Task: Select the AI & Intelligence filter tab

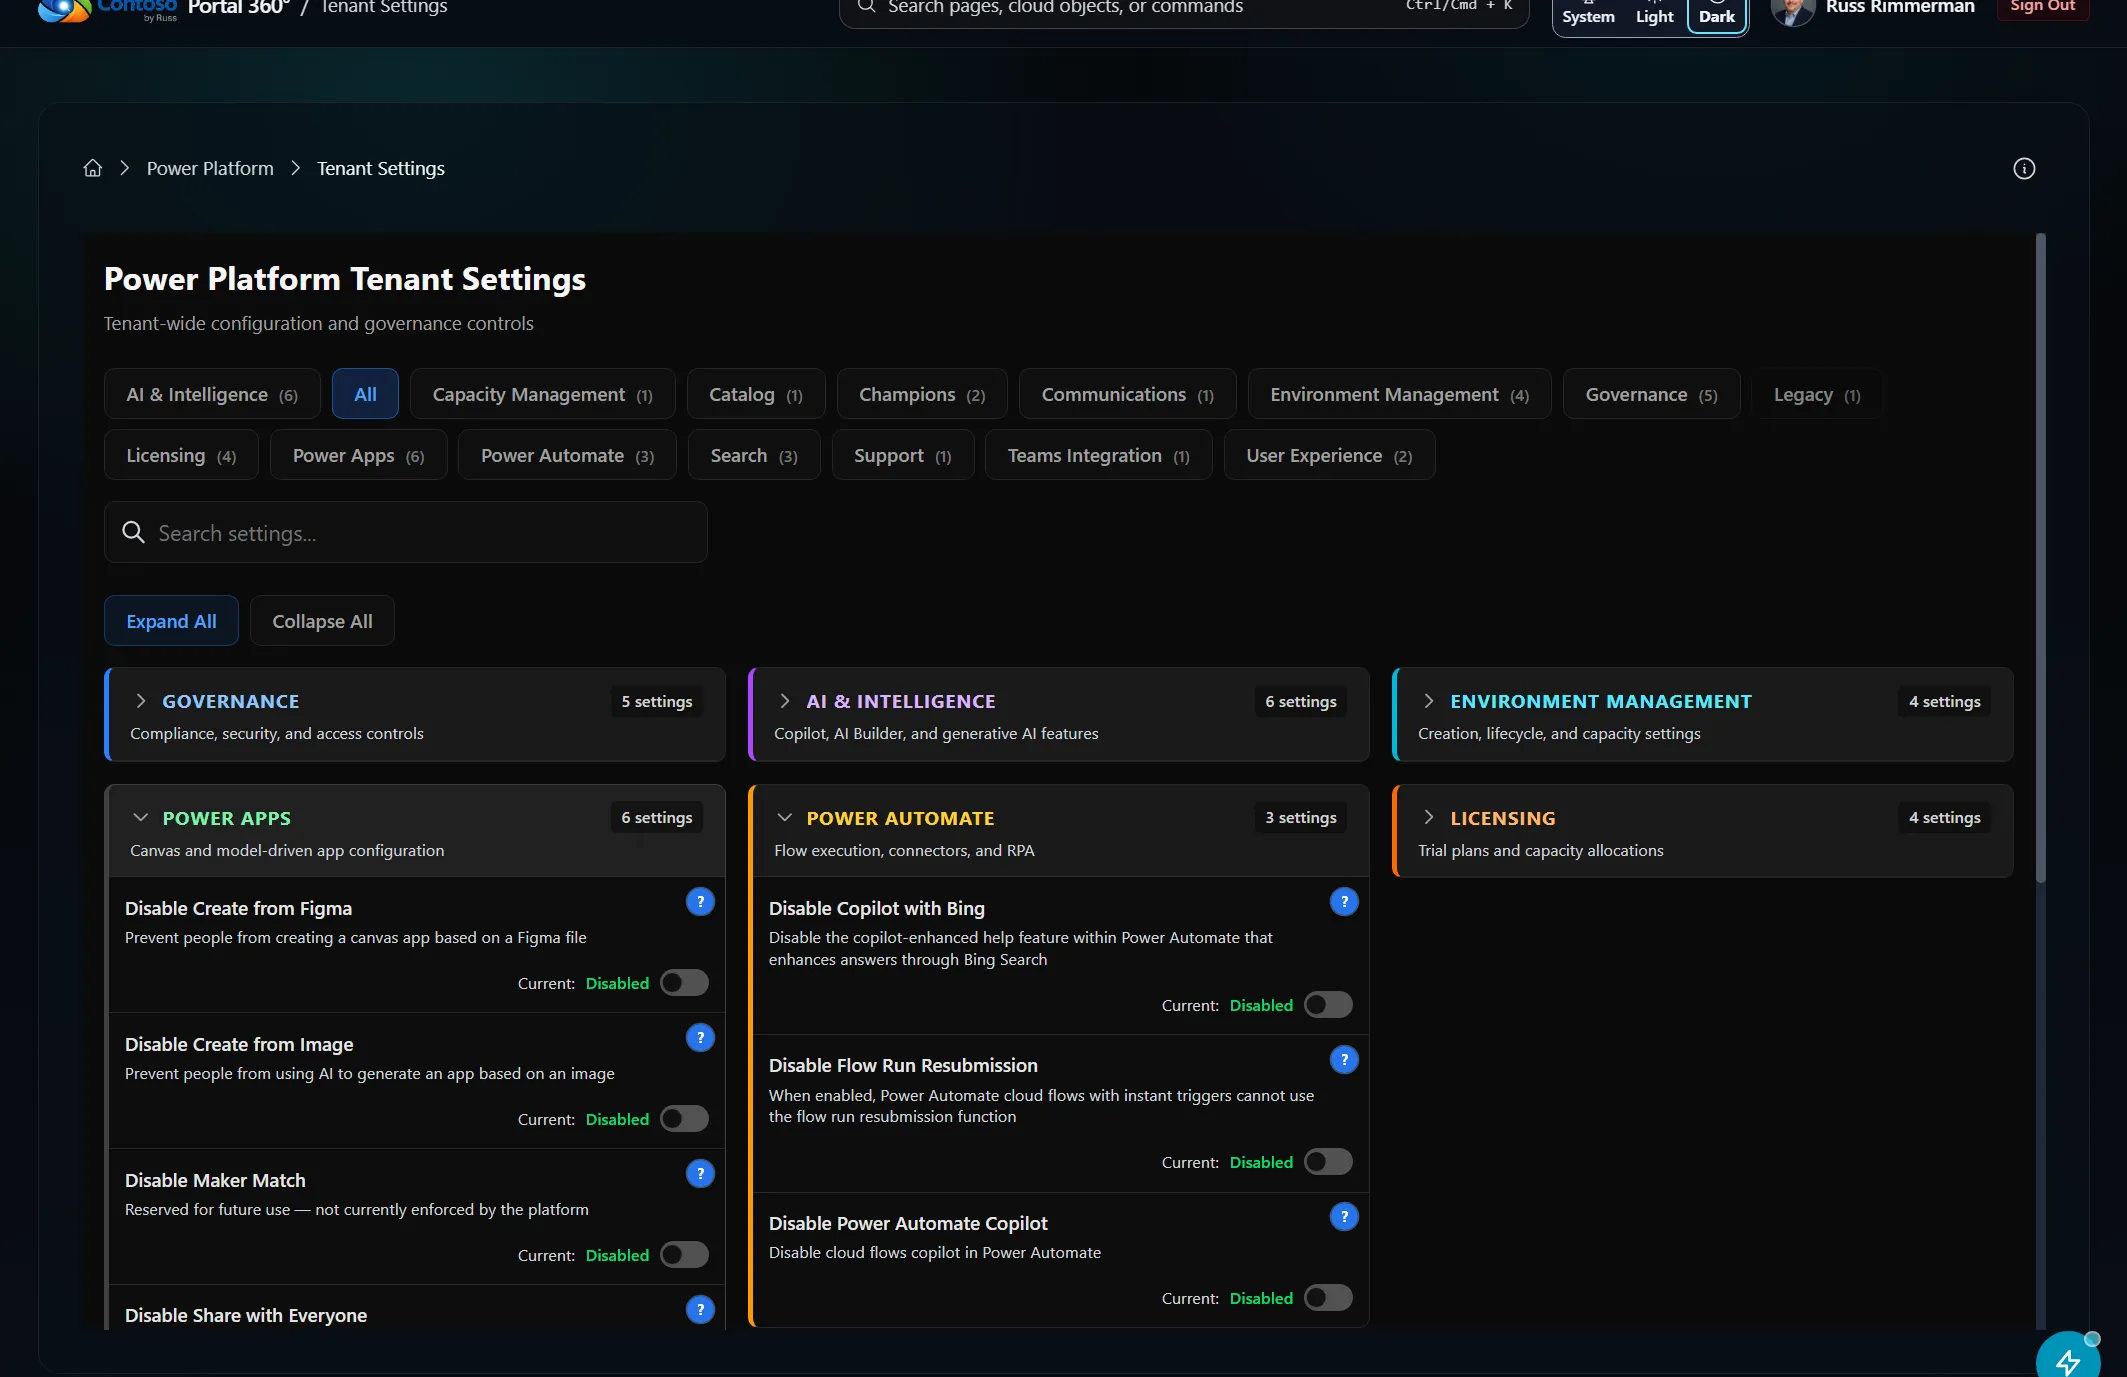Action: coord(212,394)
